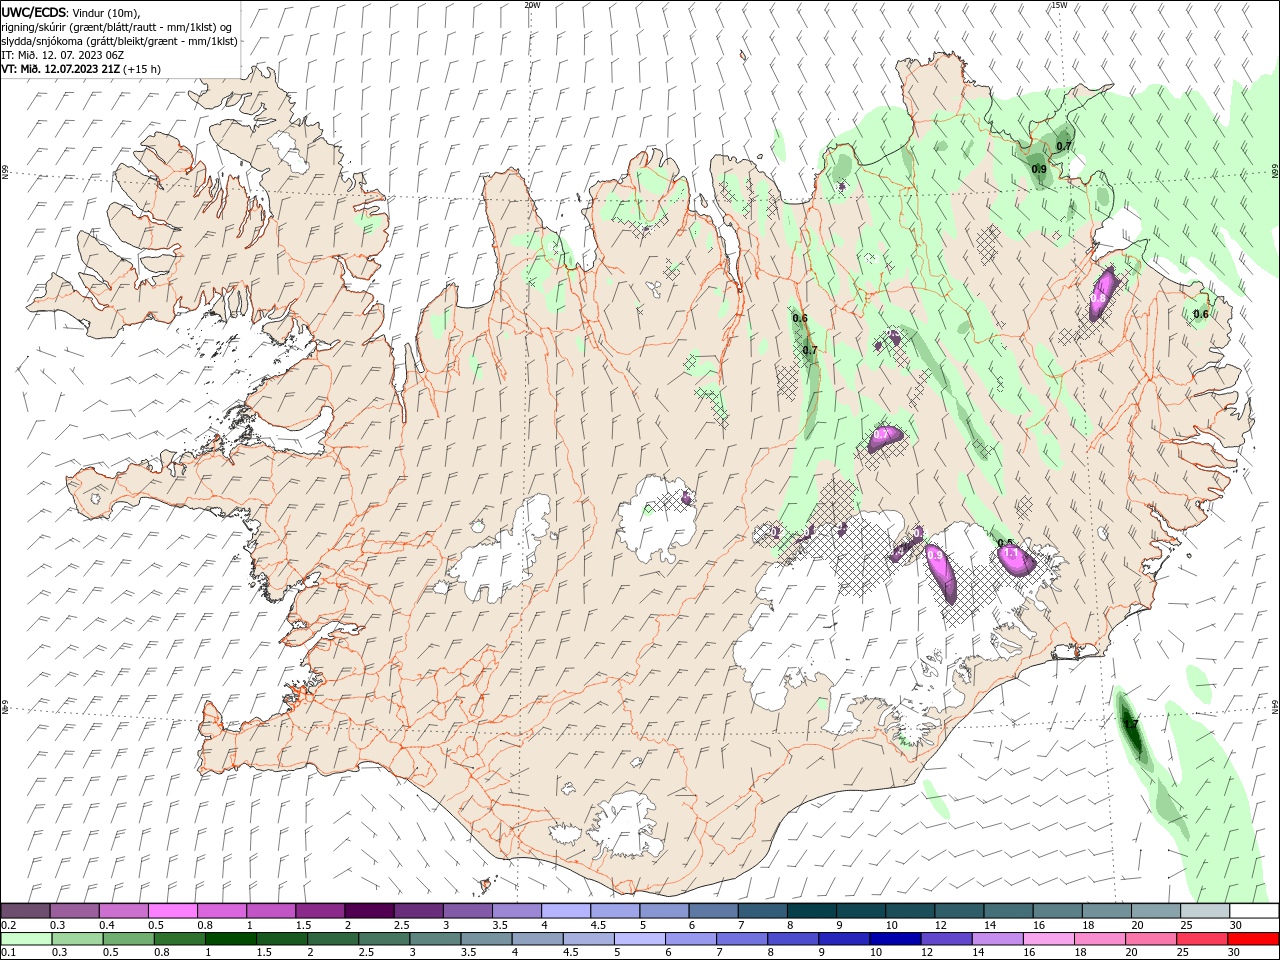Screen dimensions: 1280x960
Task: Click the bright red 30 swatch in lower legend row
Action: [x=1253, y=938]
